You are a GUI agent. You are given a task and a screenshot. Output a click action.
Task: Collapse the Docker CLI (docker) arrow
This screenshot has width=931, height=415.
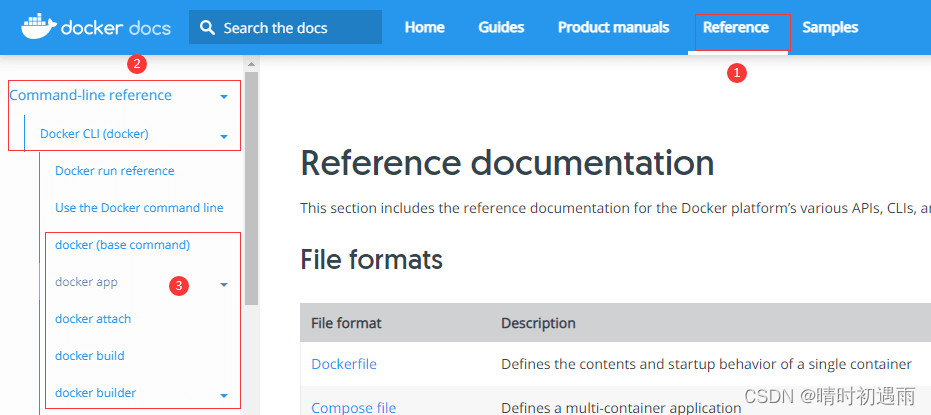224,136
